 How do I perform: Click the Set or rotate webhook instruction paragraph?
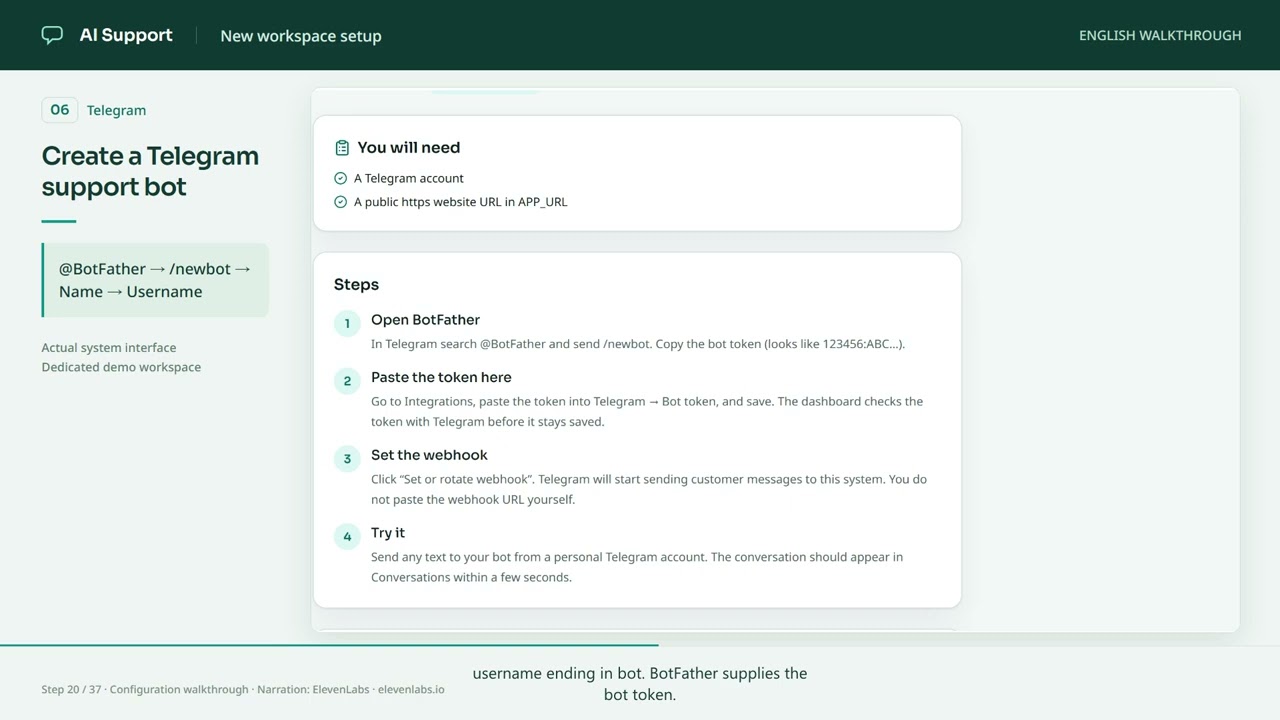649,490
